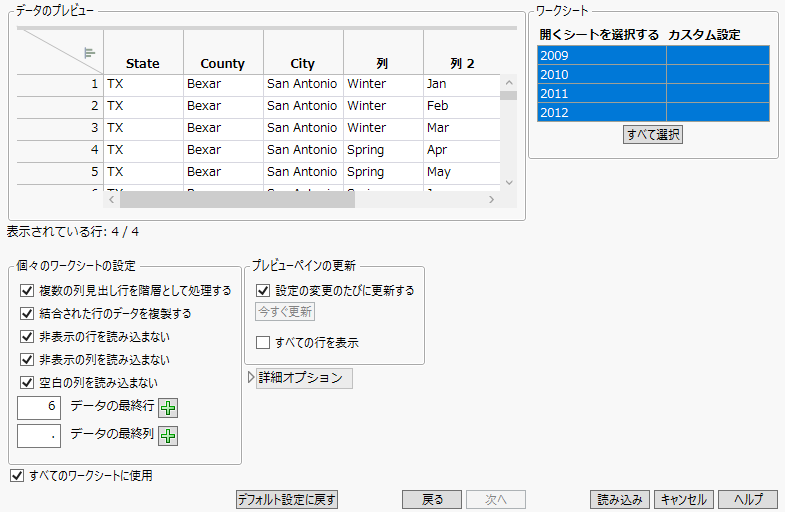Viewport: 785px width, 512px height.
Task: Click the 開くシートを選択する column header
Action: coord(599,35)
